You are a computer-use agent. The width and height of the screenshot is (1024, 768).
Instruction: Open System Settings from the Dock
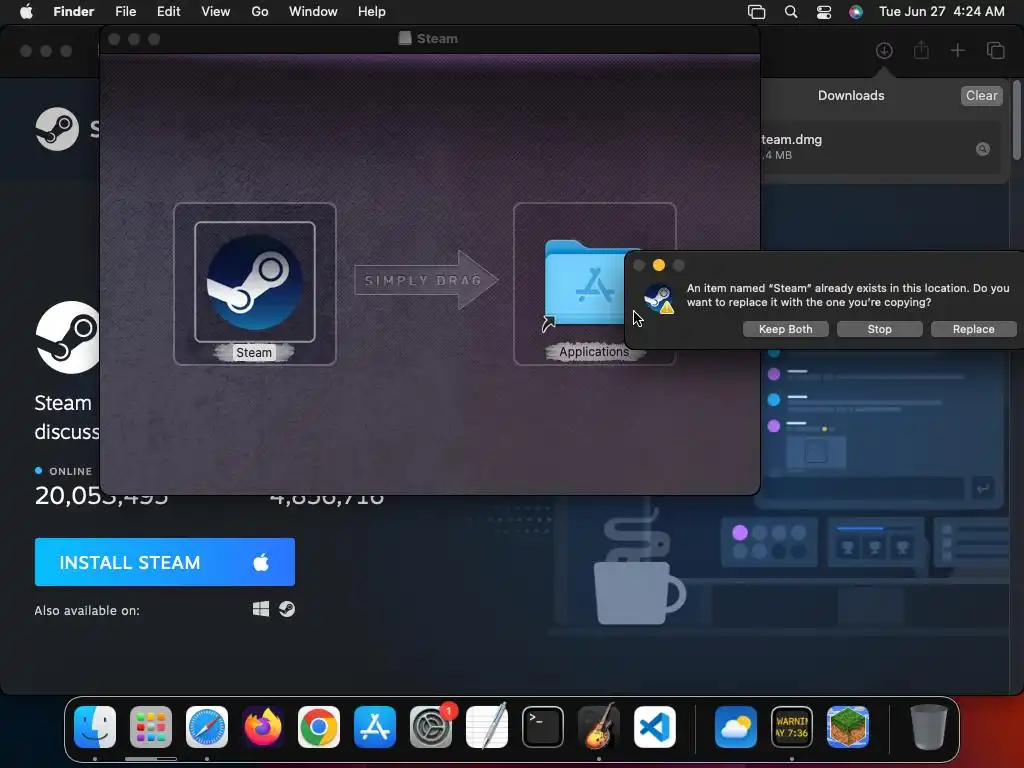point(431,727)
